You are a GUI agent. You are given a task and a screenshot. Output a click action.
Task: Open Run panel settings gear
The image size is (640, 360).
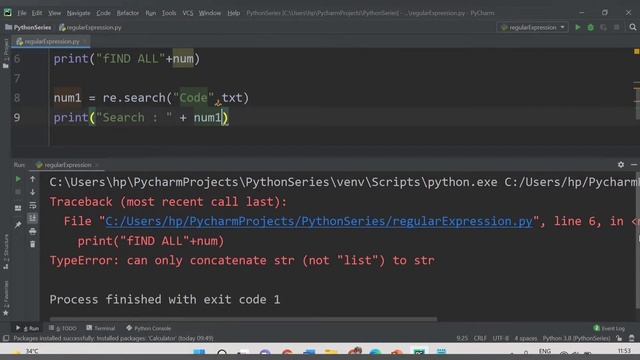621,164
